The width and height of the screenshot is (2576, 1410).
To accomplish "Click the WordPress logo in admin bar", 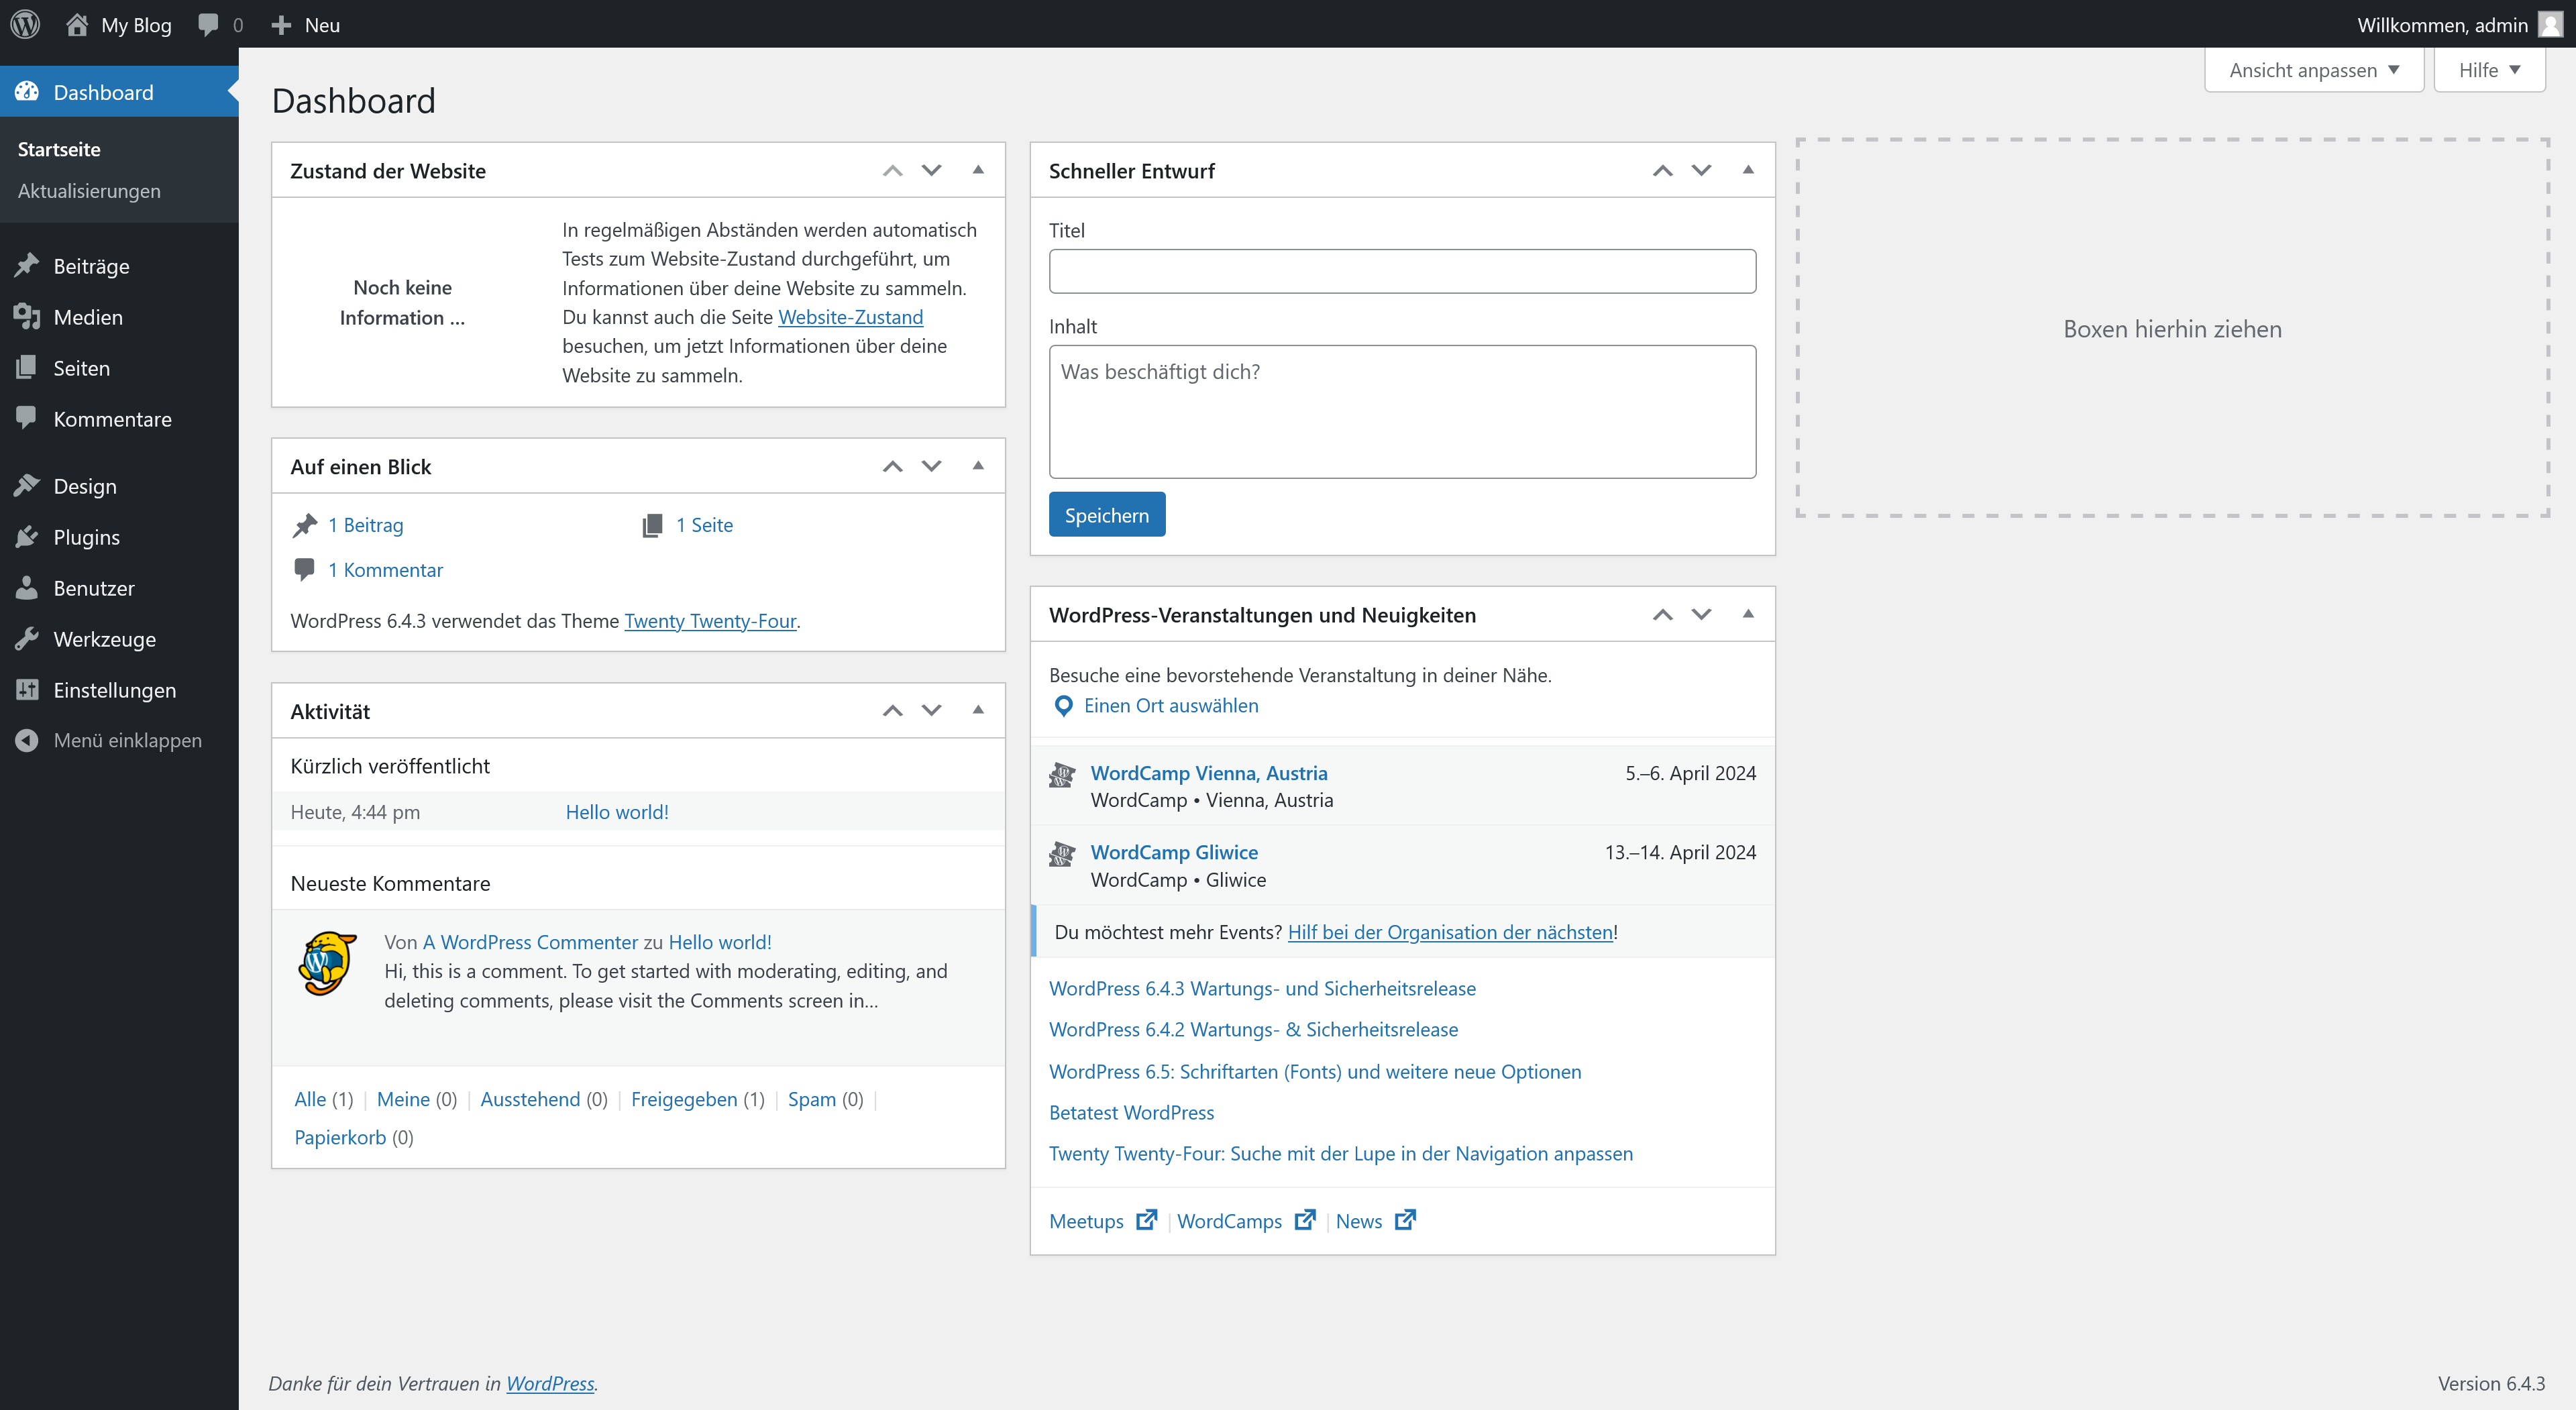I will pyautogui.click(x=25, y=24).
